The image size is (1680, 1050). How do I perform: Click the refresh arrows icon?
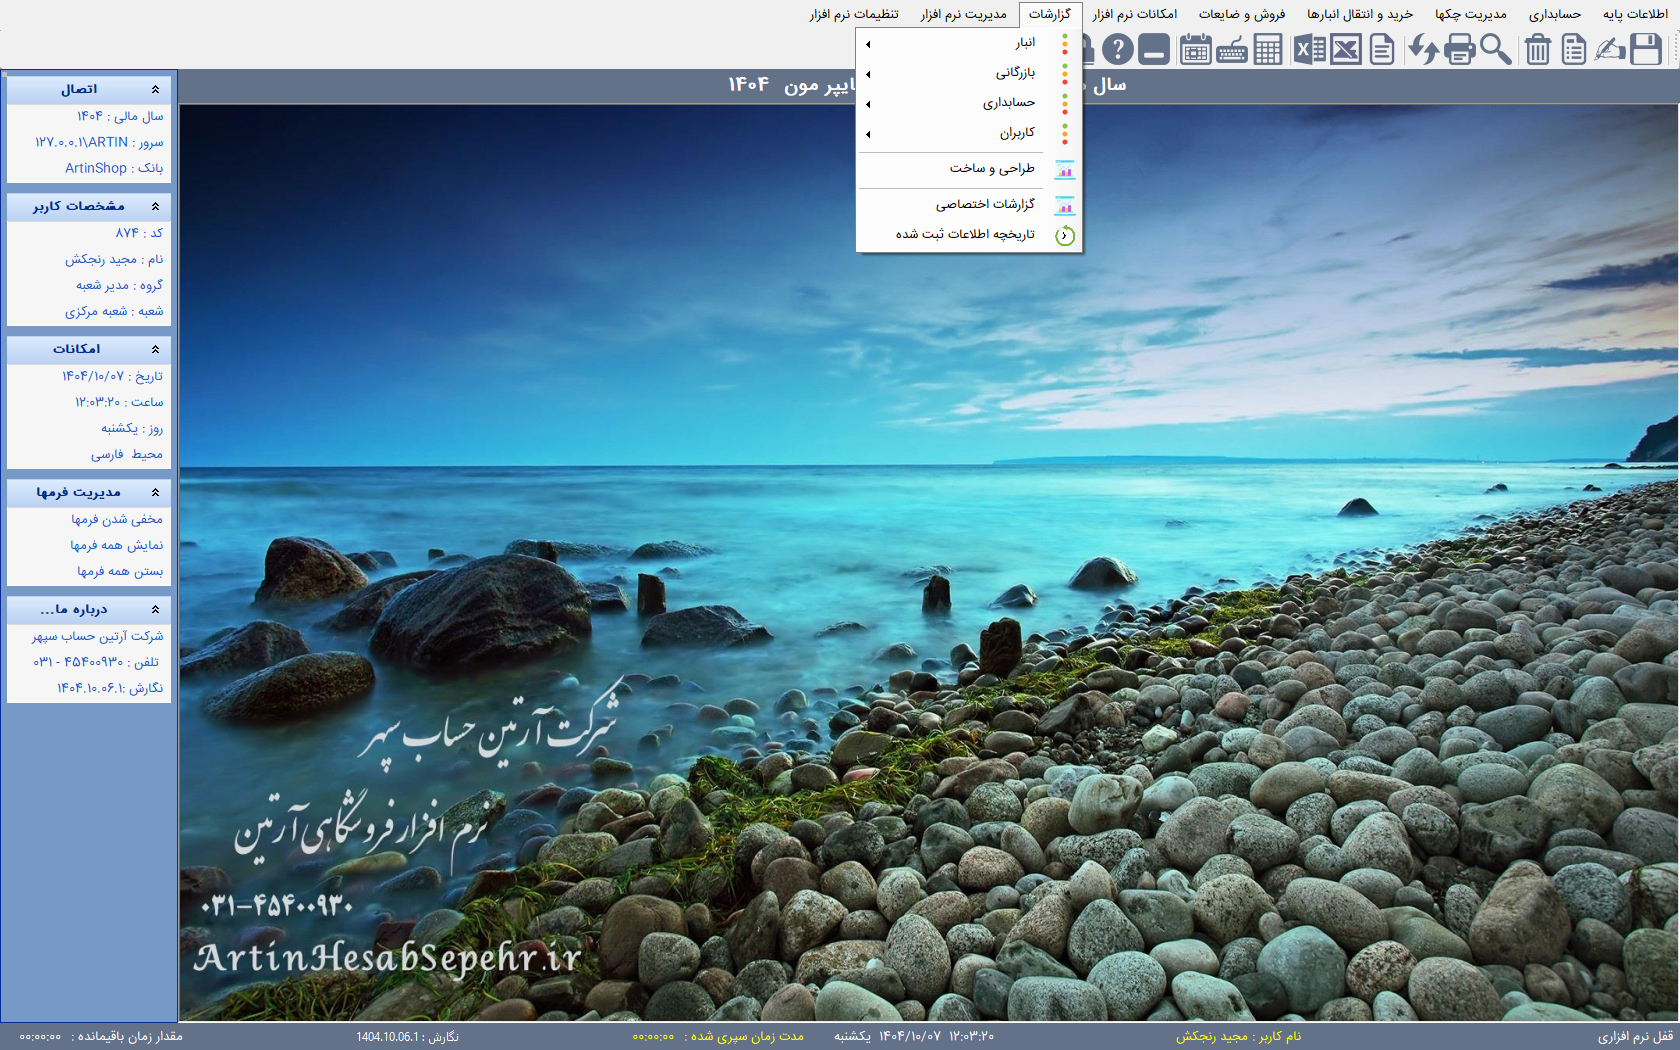pyautogui.click(x=1422, y=49)
